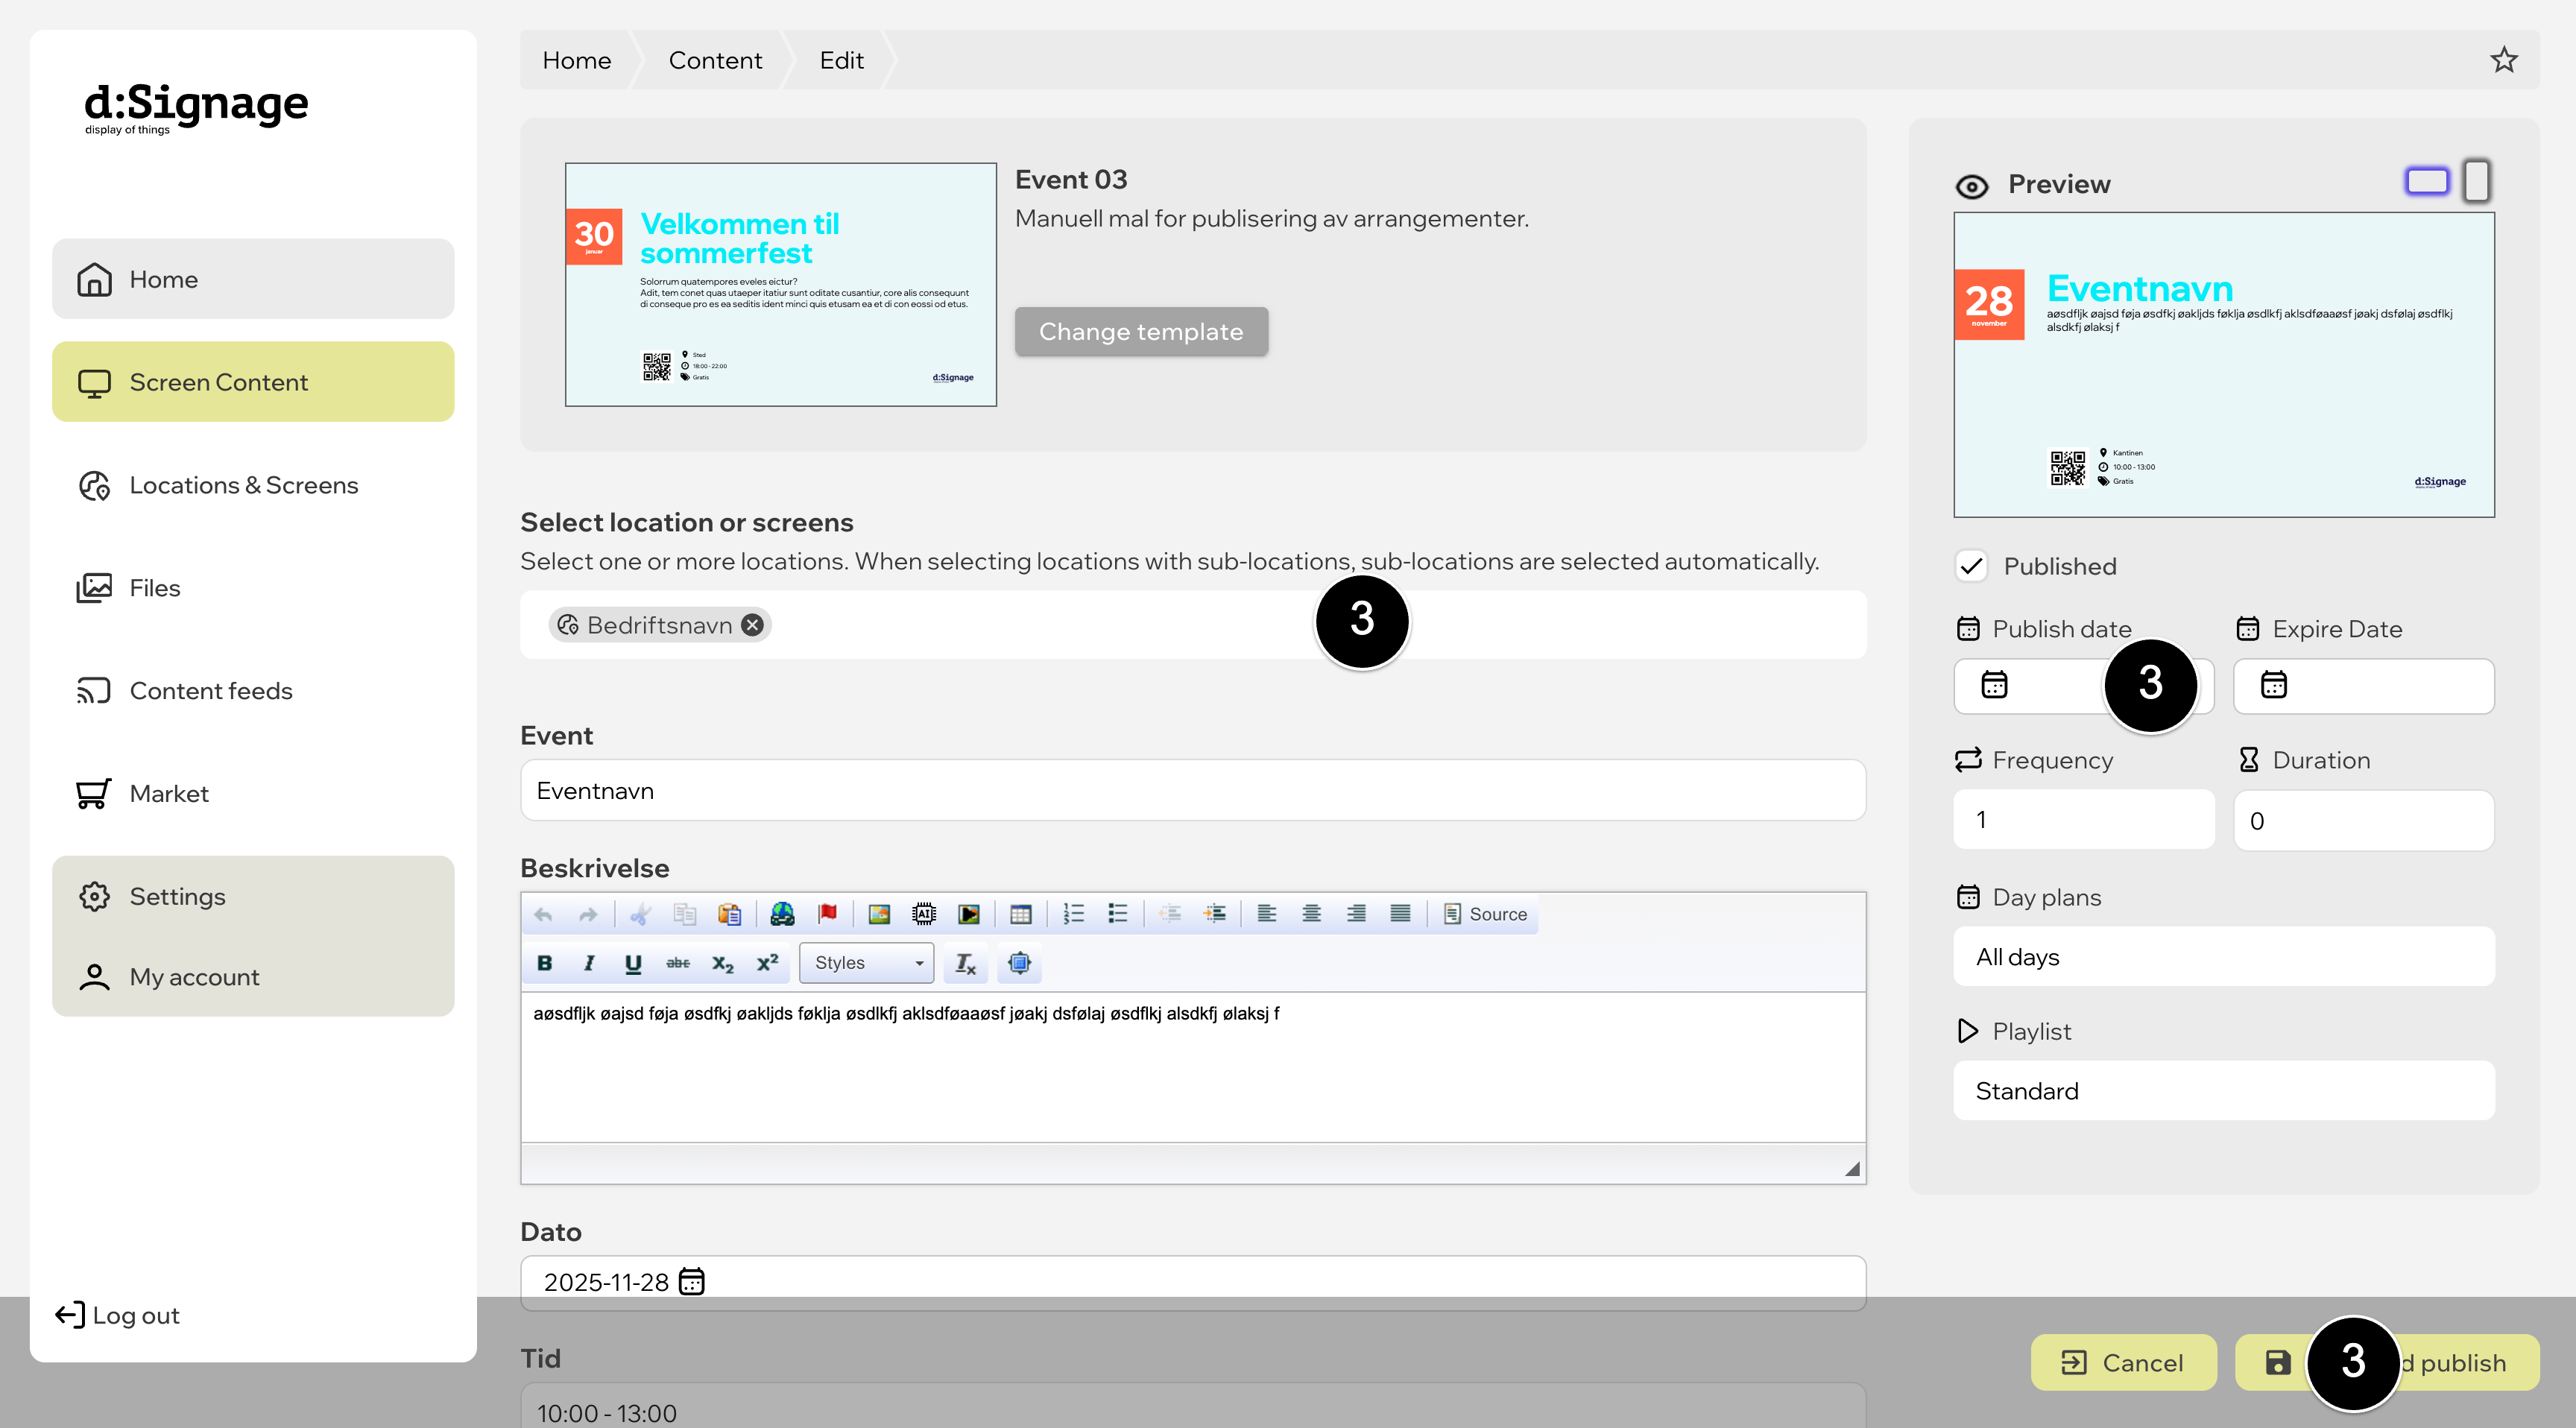Open the date picker icon in Dato field
The image size is (2576, 1428).
[692, 1281]
